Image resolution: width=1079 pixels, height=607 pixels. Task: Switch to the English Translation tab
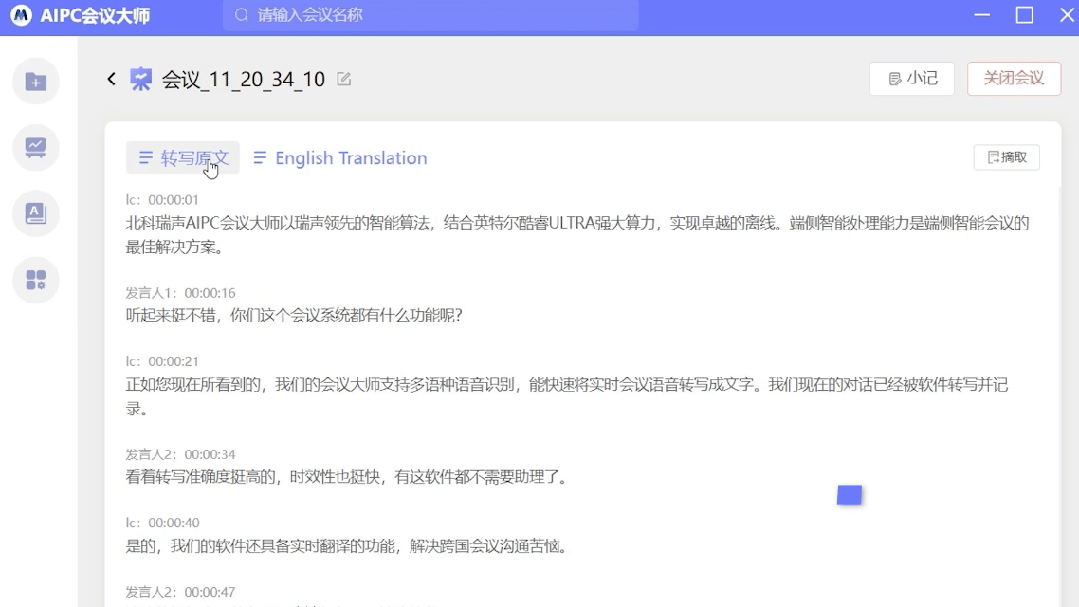(340, 158)
